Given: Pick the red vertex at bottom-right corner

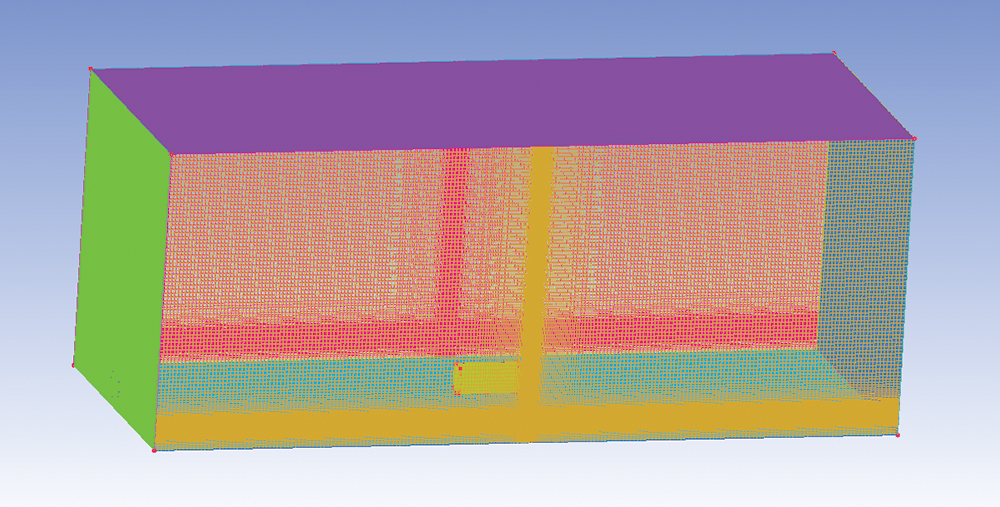Looking at the screenshot, I should [x=897, y=435].
